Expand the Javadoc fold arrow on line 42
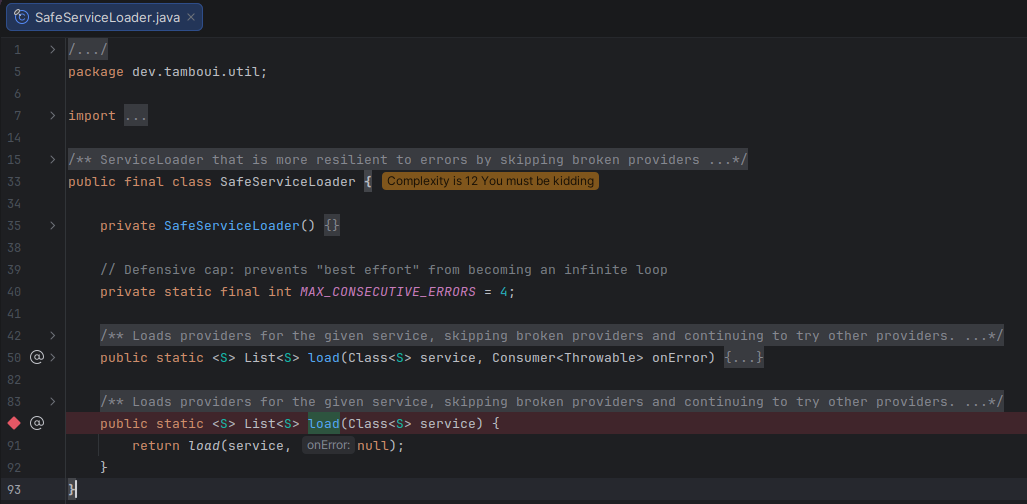Viewport: 1027px width, 504px height. (52, 336)
